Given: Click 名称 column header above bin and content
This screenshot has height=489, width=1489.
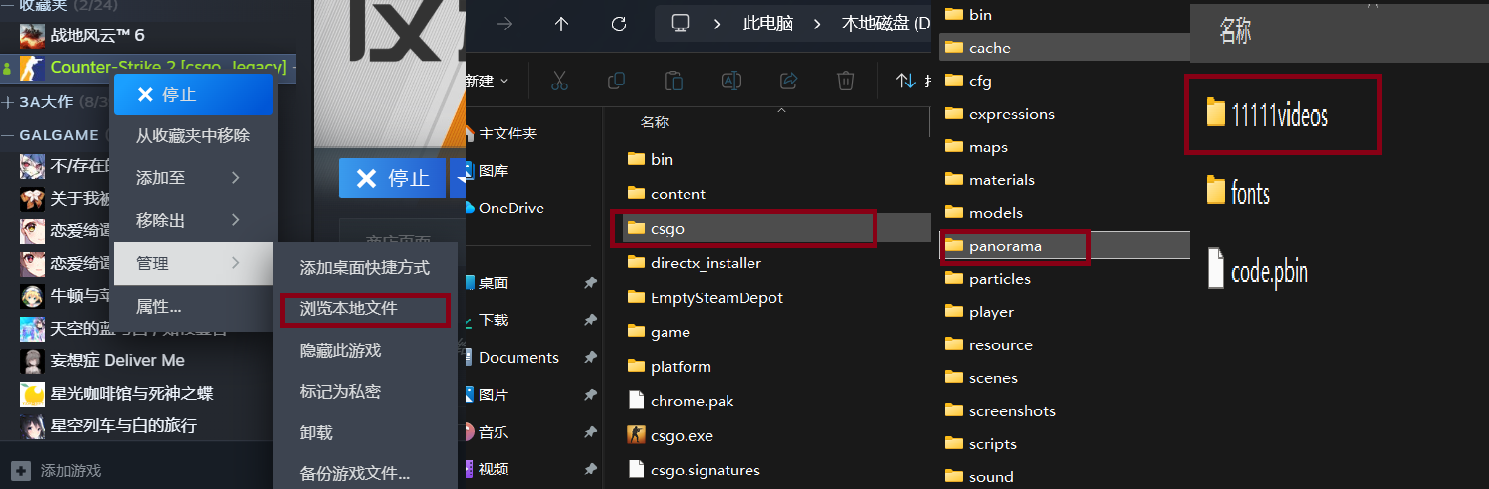Looking at the screenshot, I should click(655, 122).
